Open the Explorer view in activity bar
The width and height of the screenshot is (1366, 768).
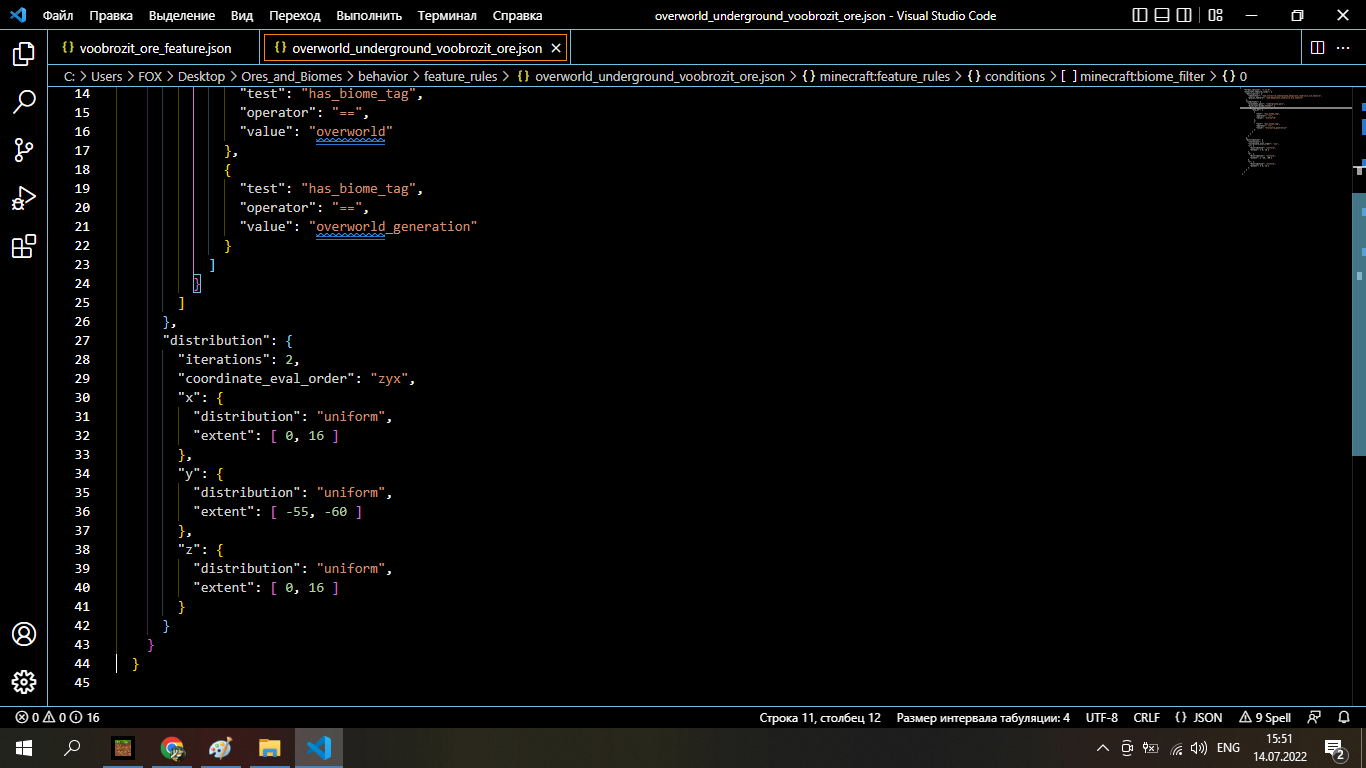(24, 54)
